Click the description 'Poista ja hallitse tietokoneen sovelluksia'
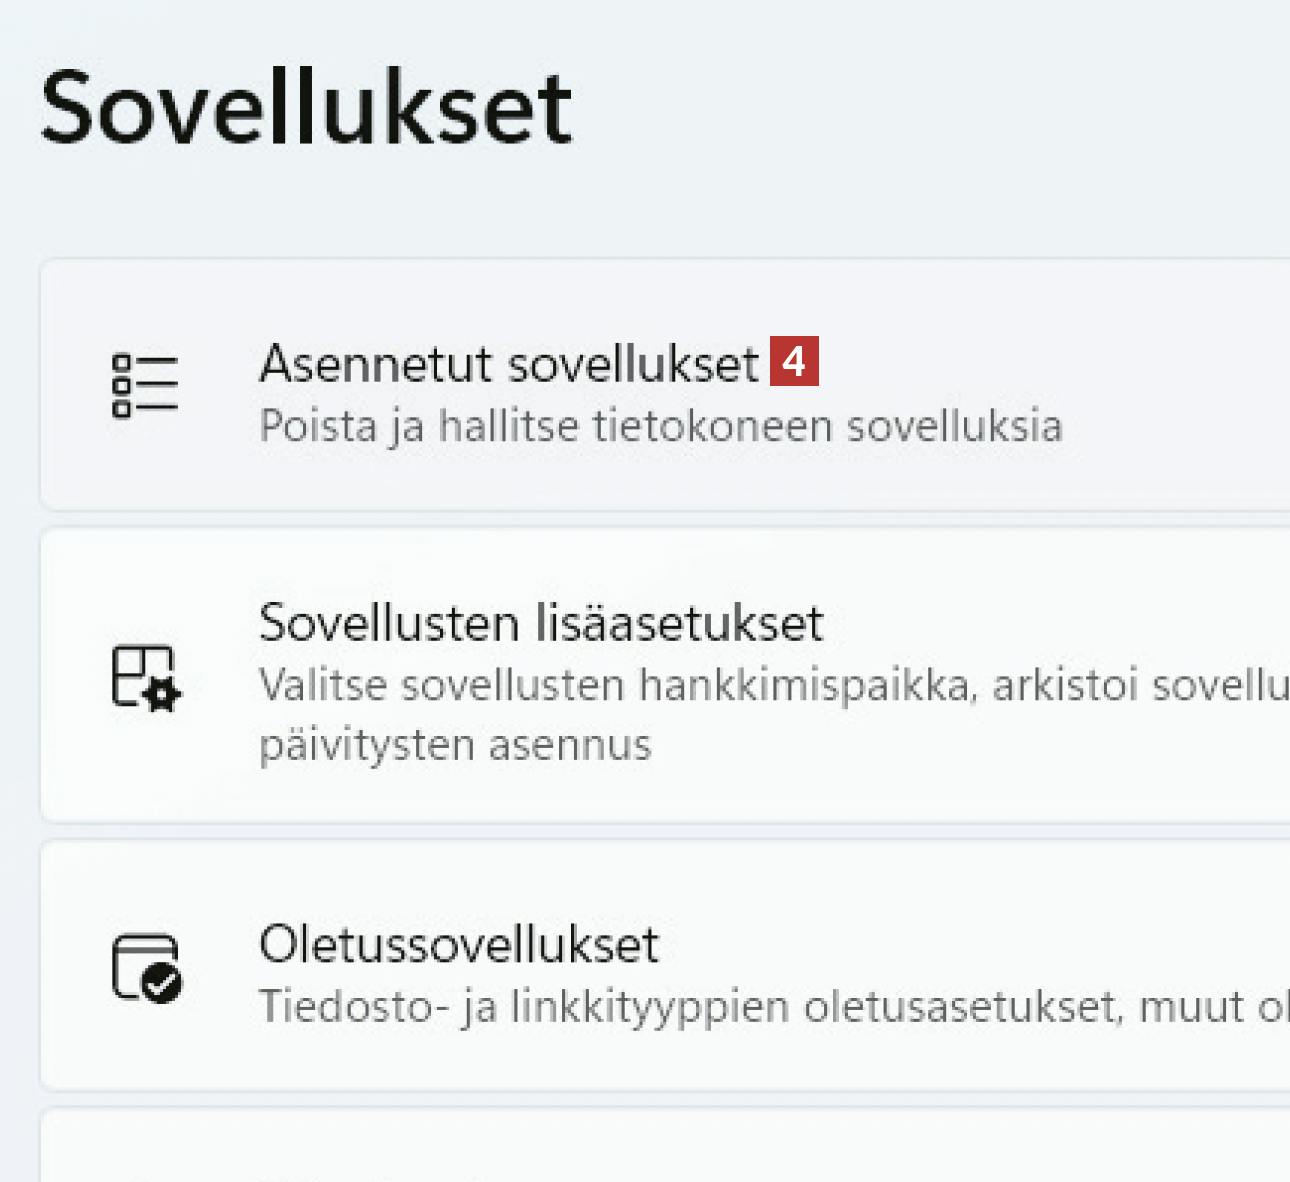 click(660, 426)
